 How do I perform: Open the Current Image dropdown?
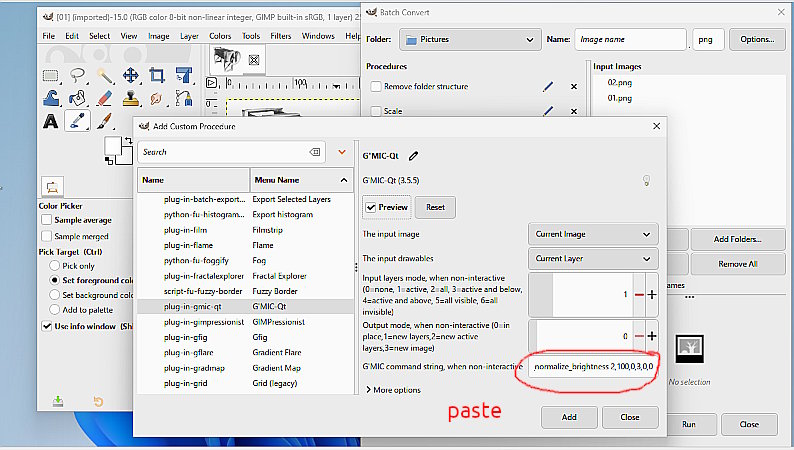tap(592, 234)
